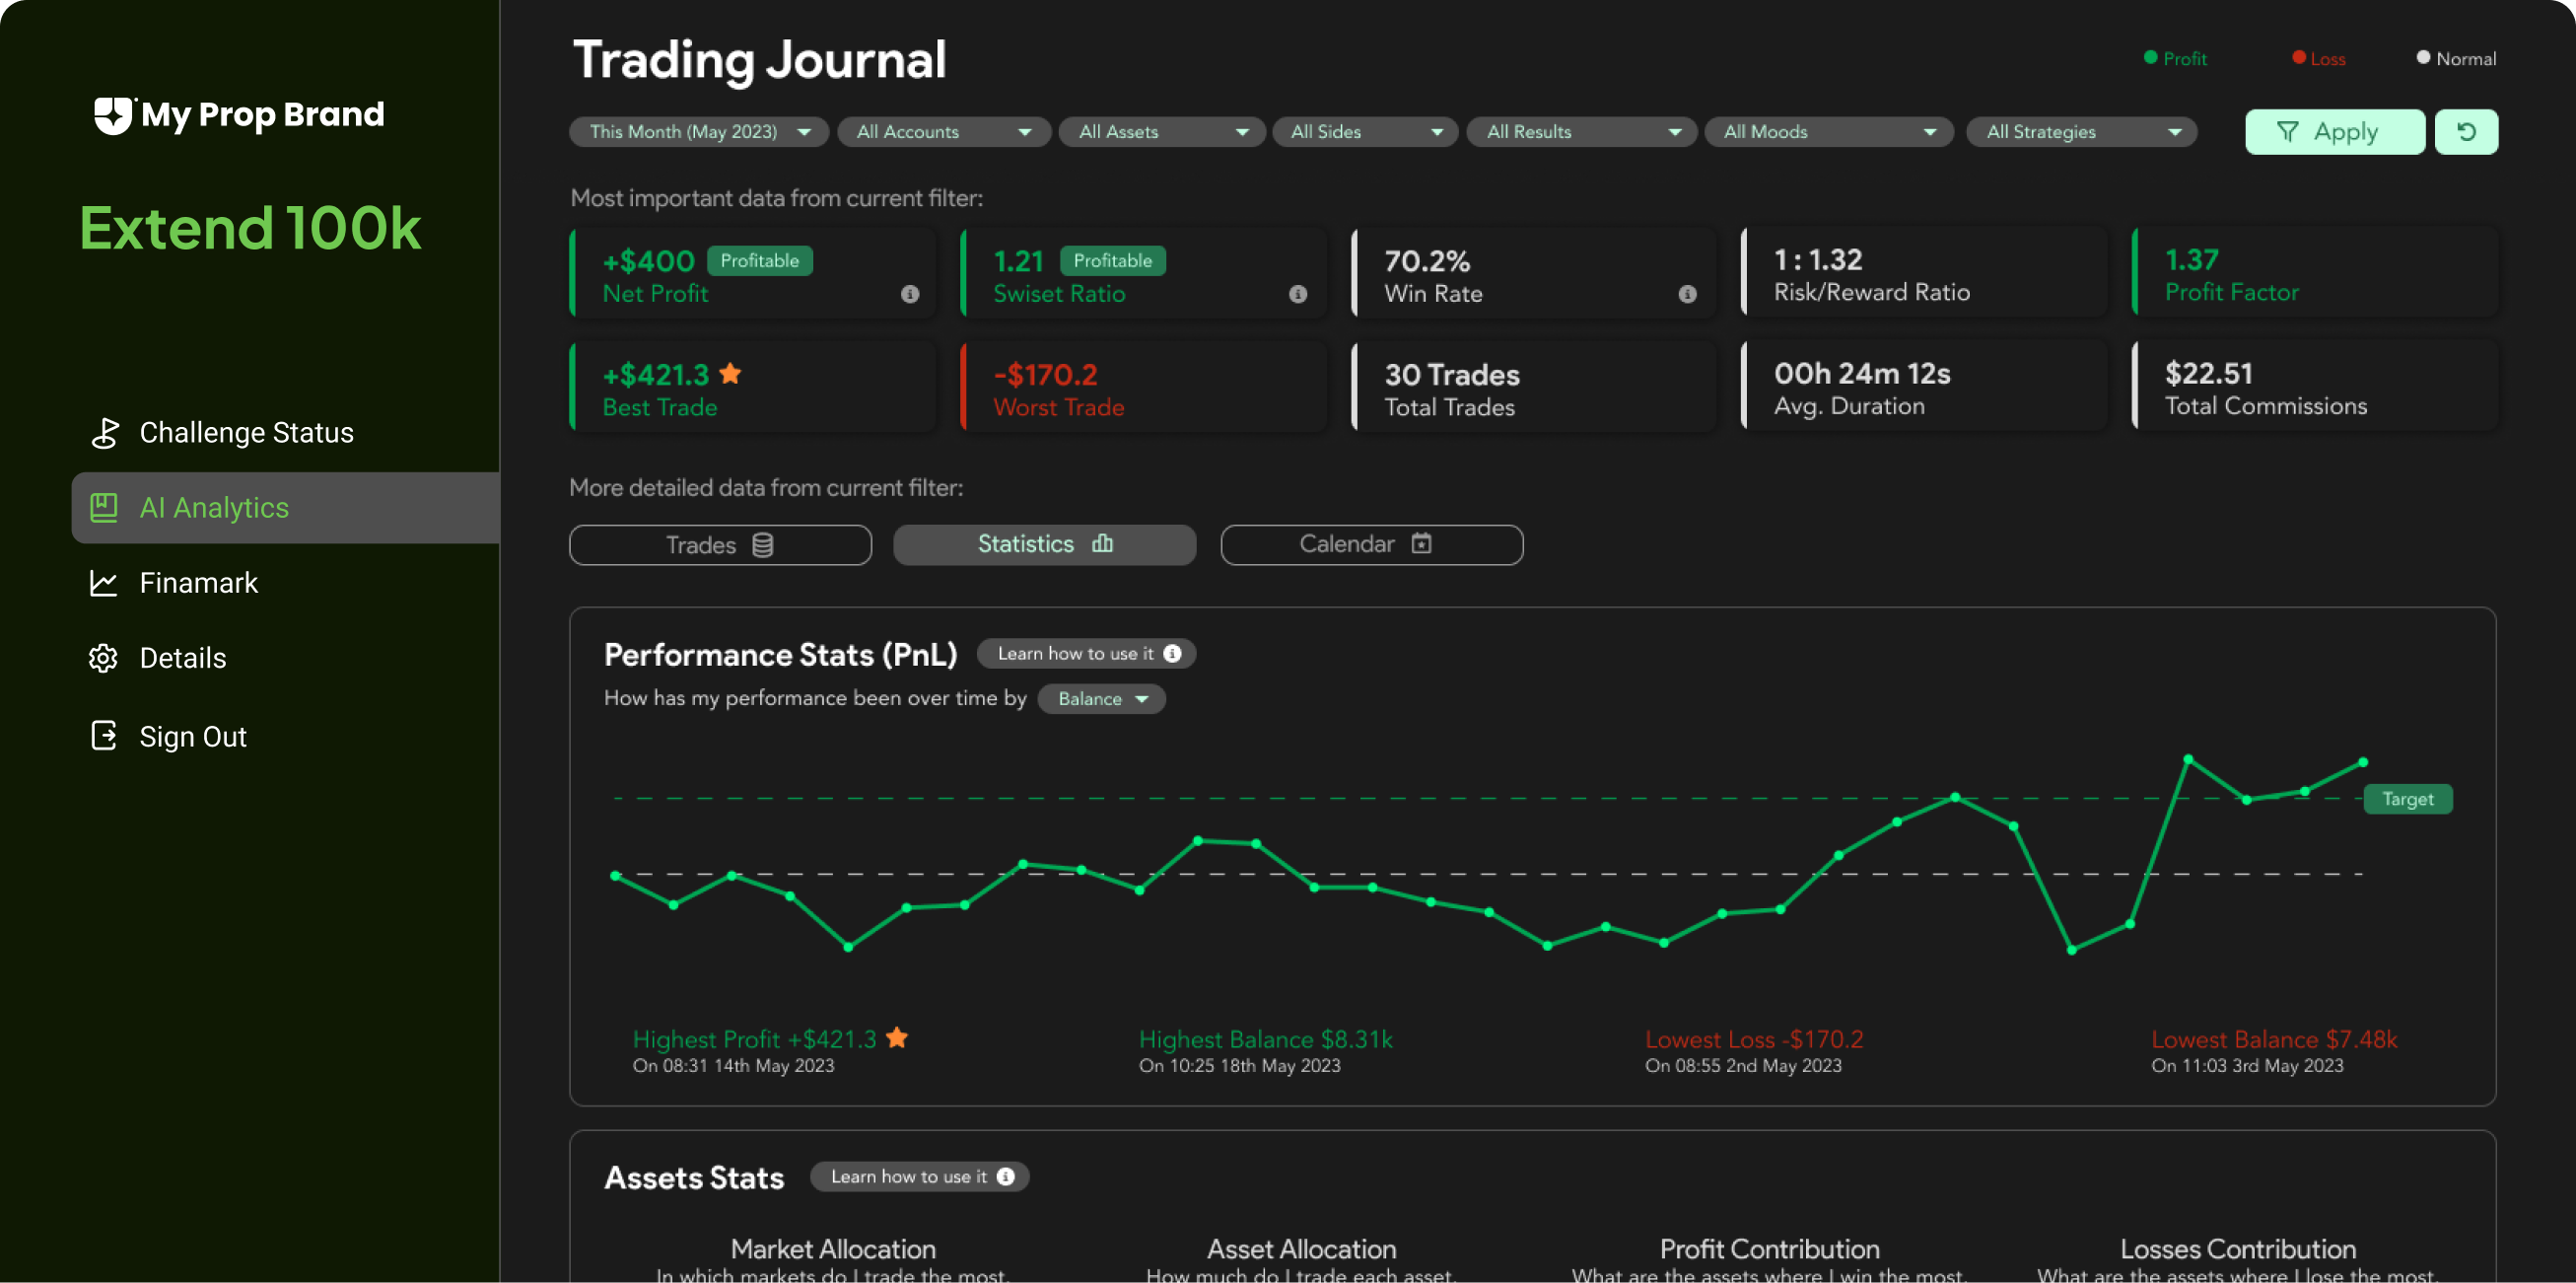Open Finamark using the line-chart icon

104,583
